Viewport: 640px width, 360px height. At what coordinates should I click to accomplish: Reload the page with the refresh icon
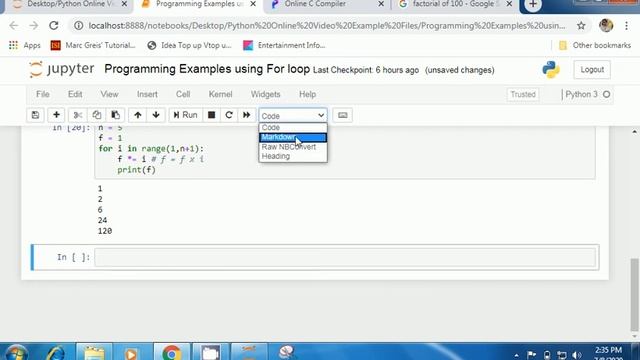coord(53,26)
